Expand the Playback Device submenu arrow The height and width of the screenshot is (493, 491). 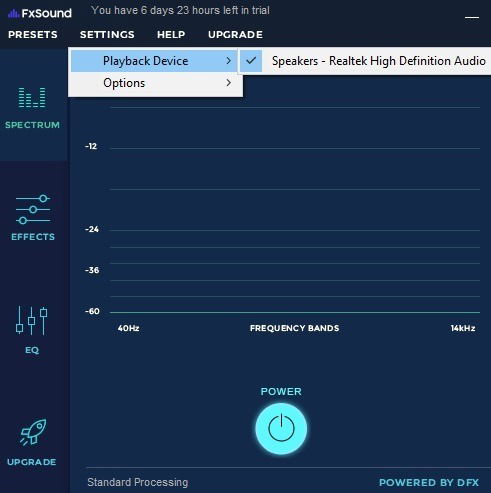[228, 61]
